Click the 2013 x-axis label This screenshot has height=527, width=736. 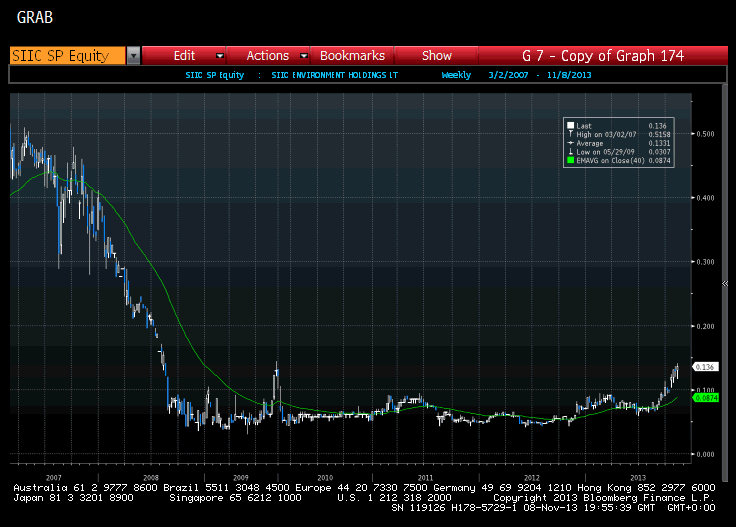coord(637,478)
